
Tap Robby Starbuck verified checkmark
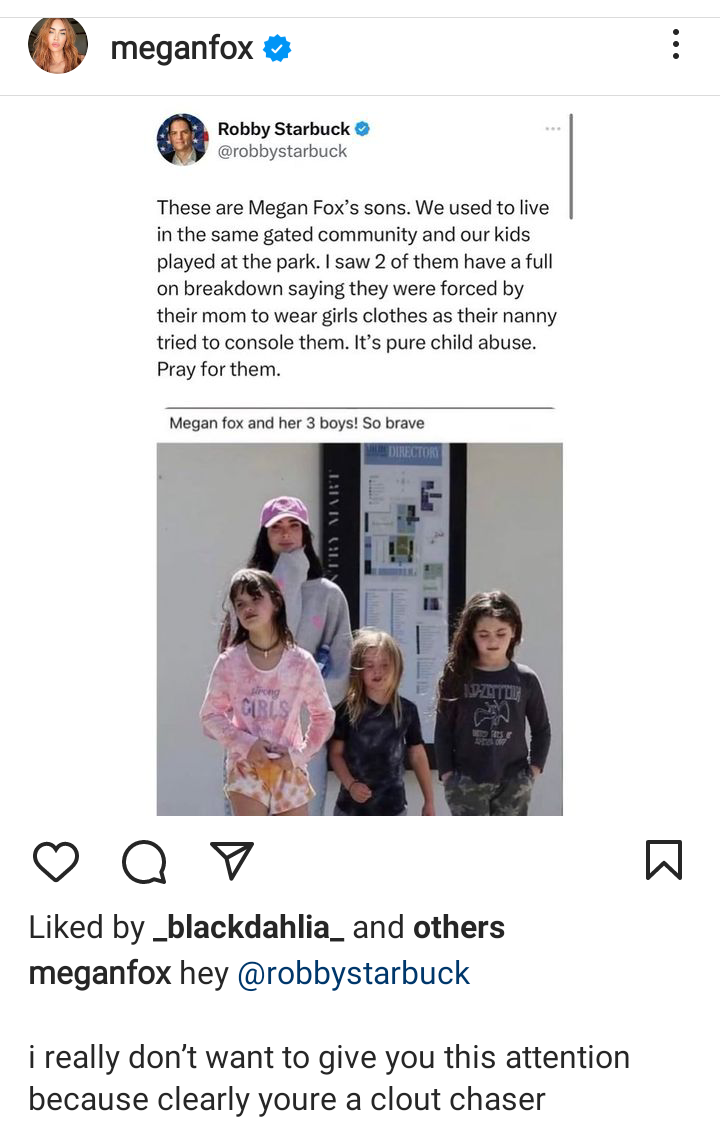(363, 129)
